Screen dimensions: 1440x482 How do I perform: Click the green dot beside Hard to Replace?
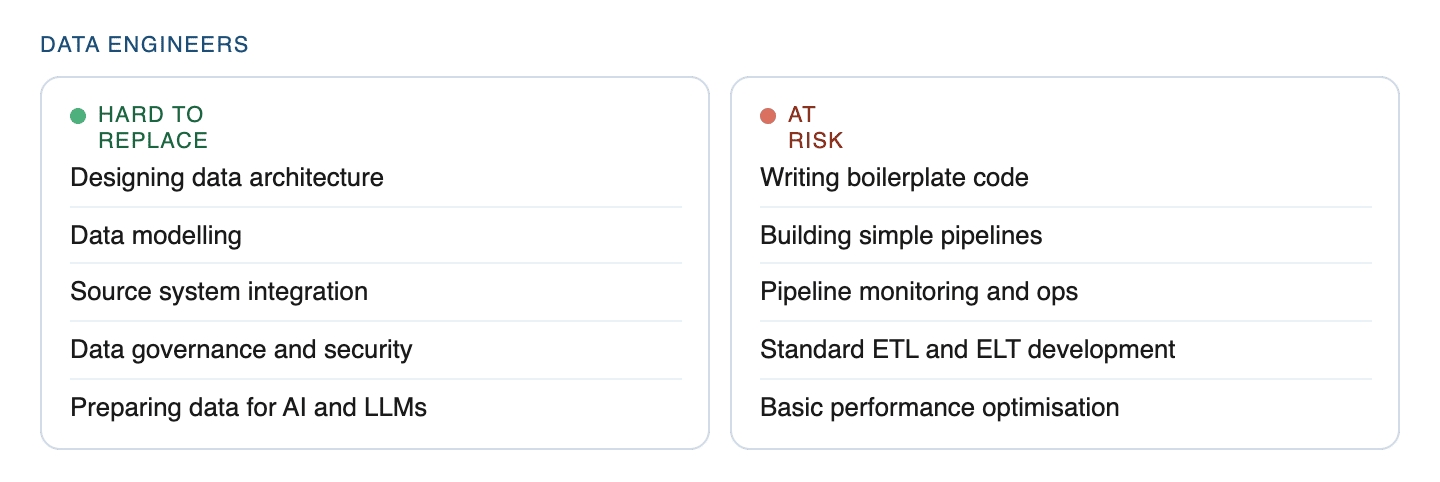point(78,116)
